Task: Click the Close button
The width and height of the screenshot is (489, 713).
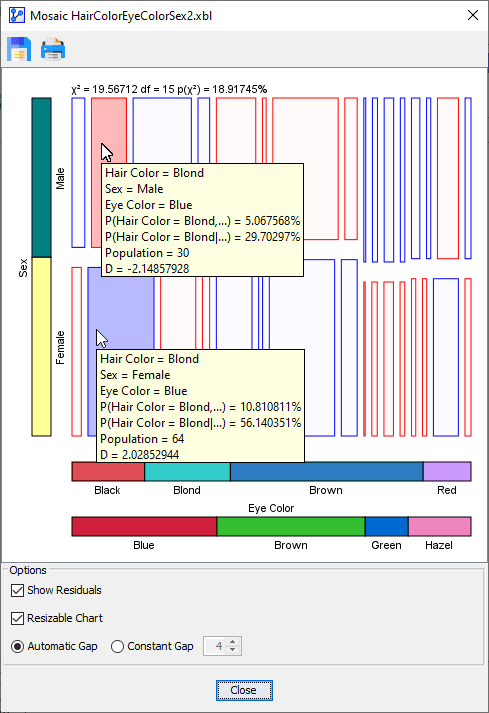Action: [244, 690]
